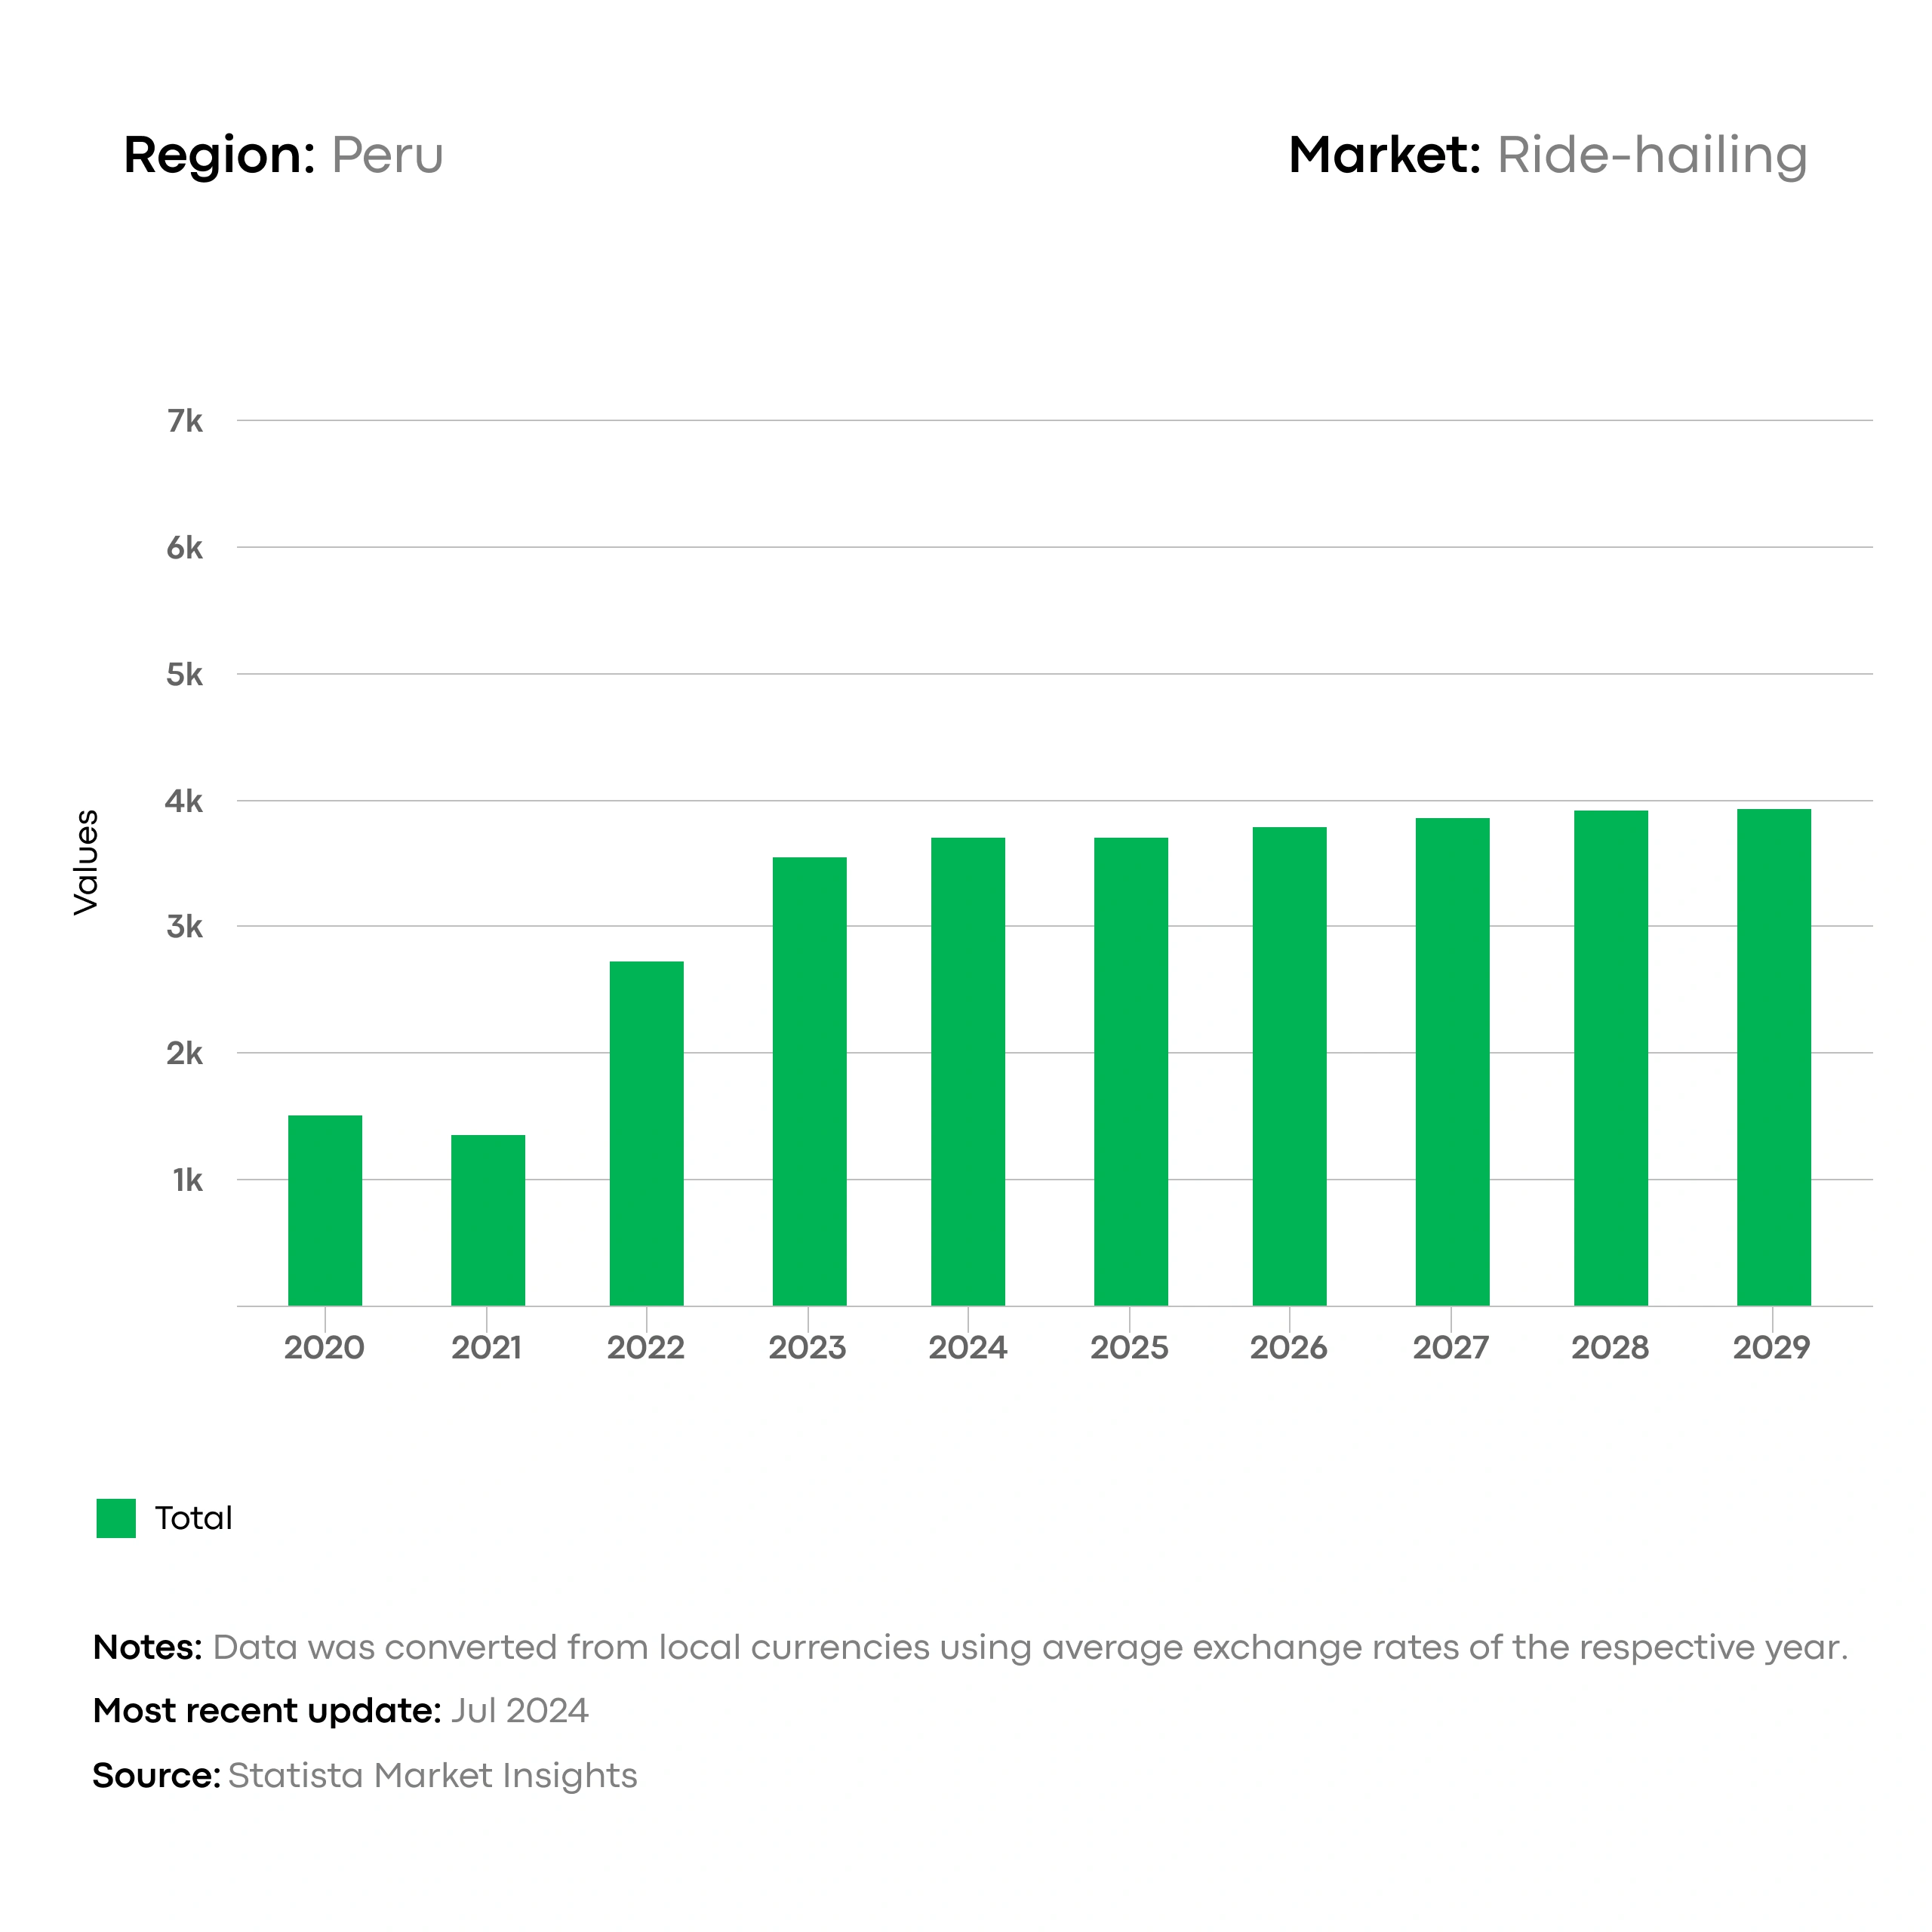Viewport: 1932px width, 1932px height.
Task: Click the 2023 x-axis label
Action: pos(808,1347)
